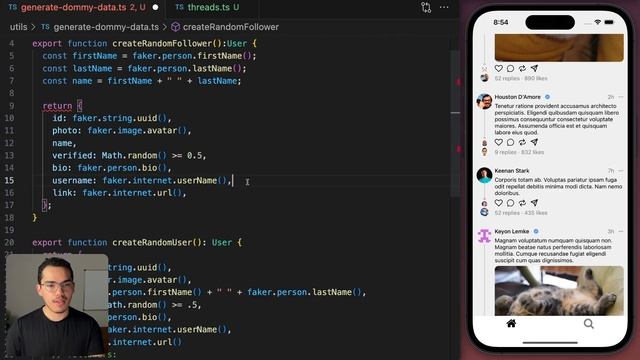Repost Keenan Stark's post

(x=522, y=202)
